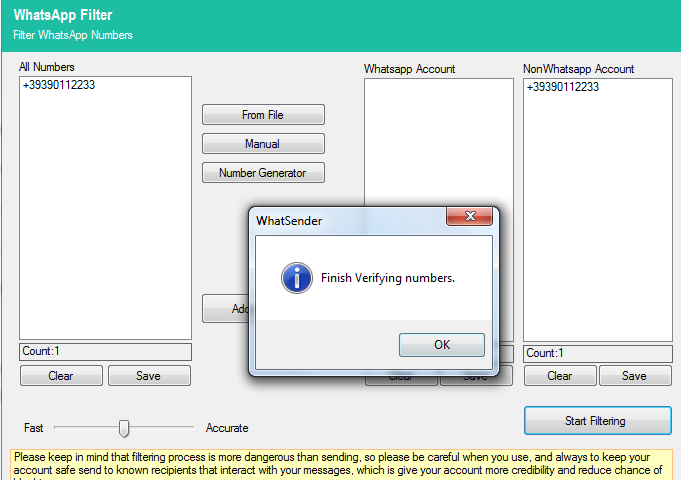Open Manual number entry
Screen dimensions: 681x480
263,144
